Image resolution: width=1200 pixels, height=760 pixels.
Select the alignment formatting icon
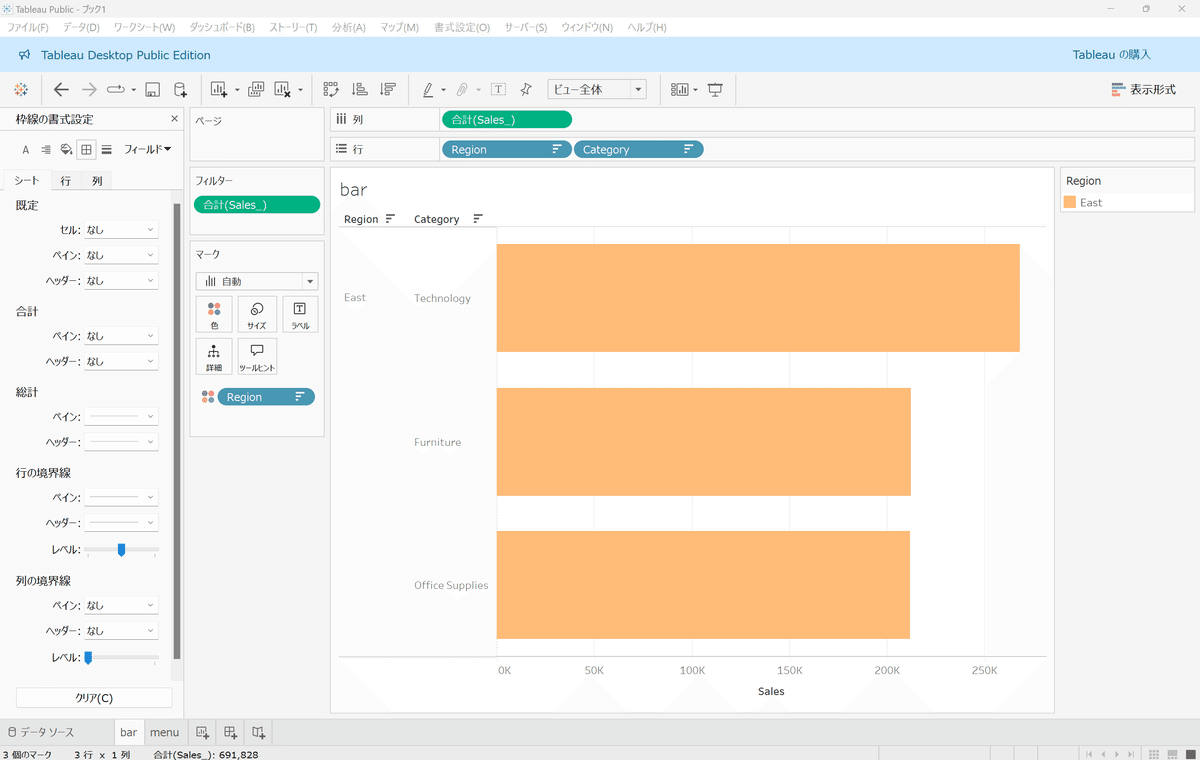[x=46, y=150]
